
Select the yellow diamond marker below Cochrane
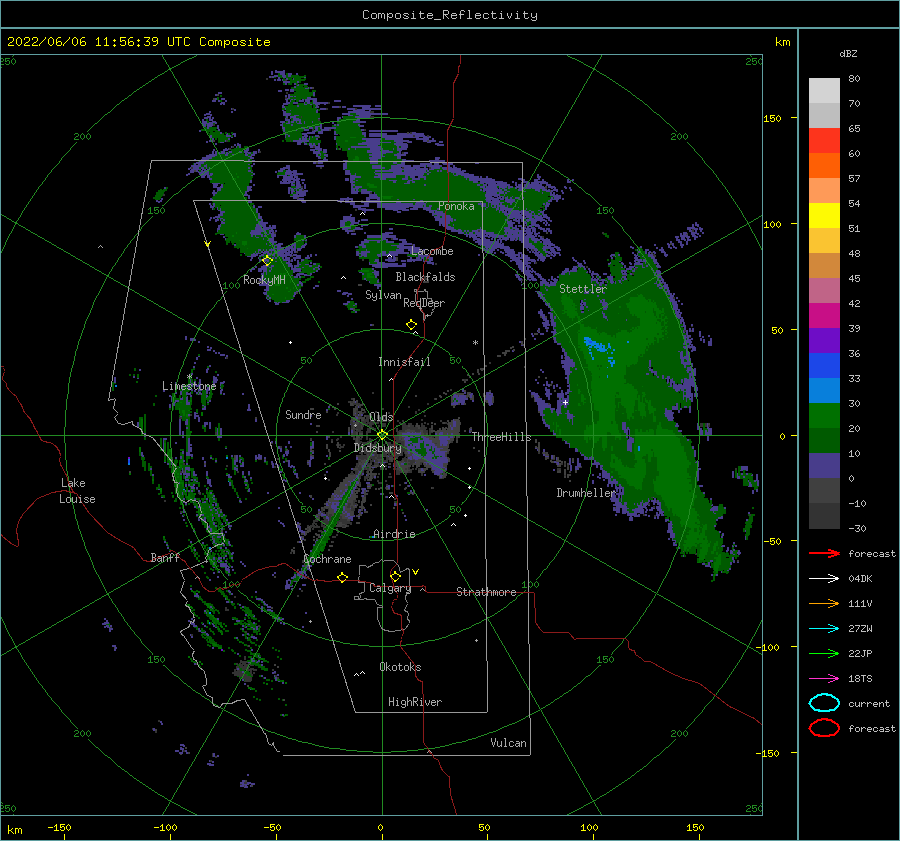coord(343,577)
